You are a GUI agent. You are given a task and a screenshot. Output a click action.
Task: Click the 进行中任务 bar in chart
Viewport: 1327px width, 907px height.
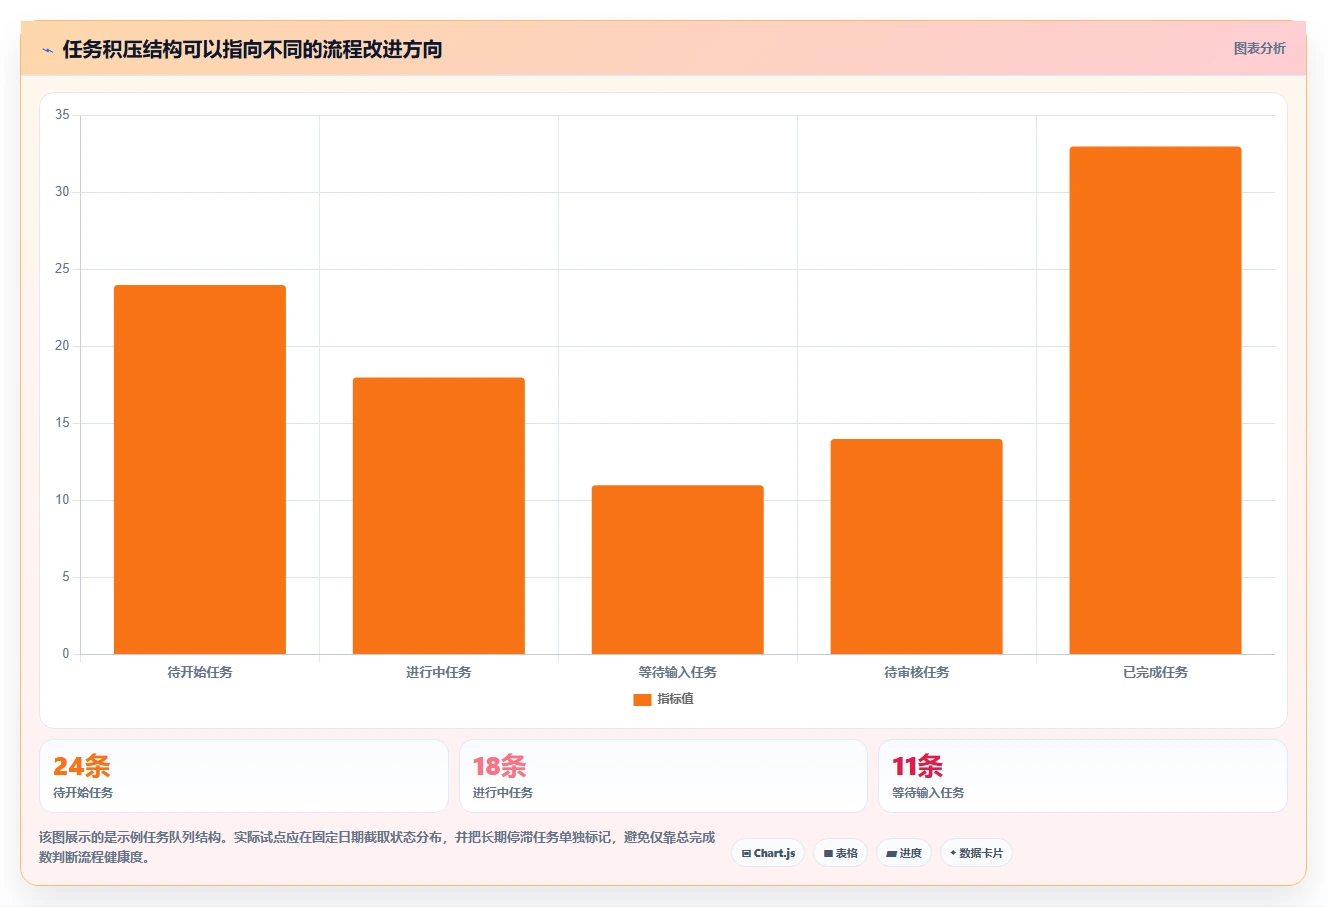(439, 516)
